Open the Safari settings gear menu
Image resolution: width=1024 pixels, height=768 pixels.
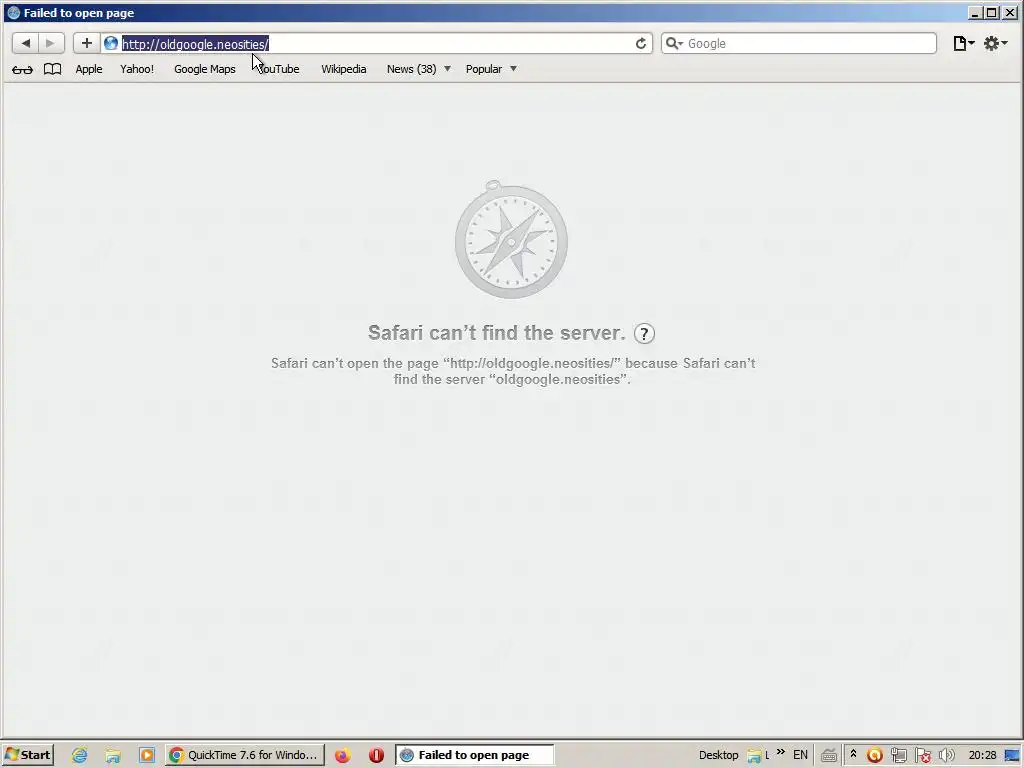point(995,43)
